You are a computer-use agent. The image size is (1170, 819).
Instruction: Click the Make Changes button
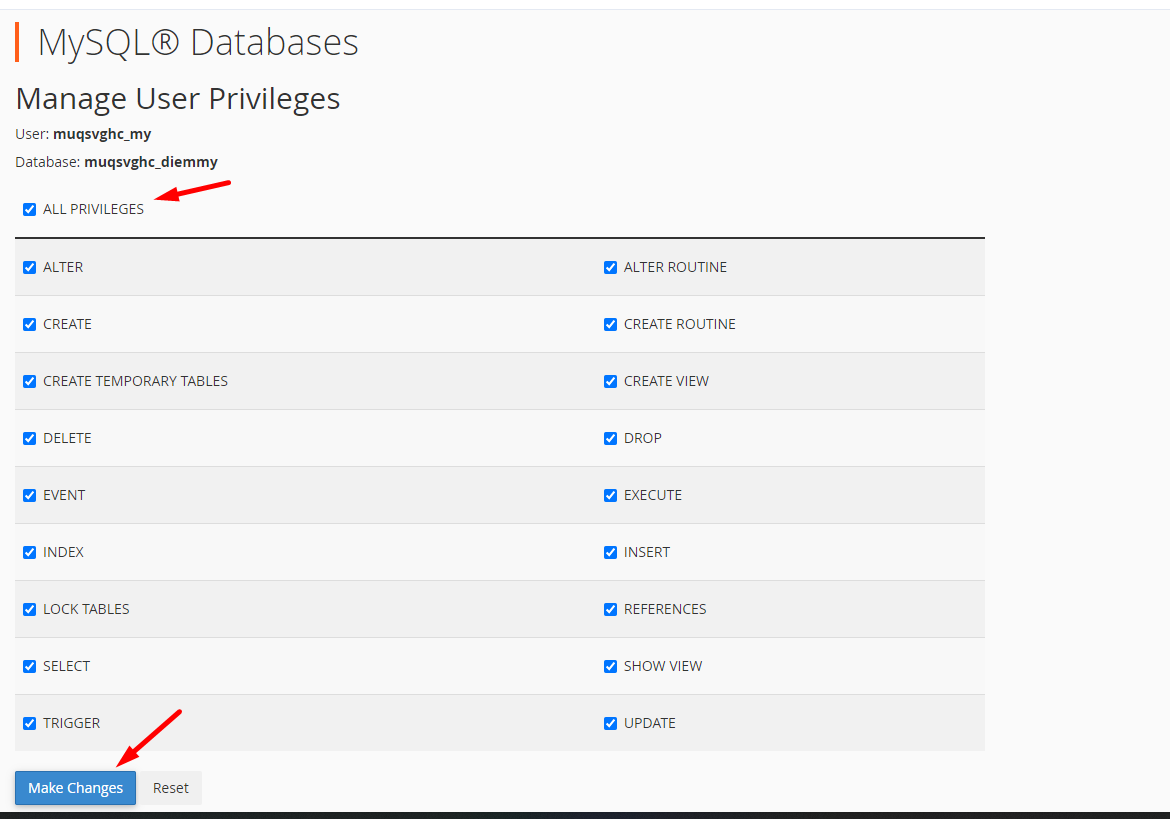(76, 788)
